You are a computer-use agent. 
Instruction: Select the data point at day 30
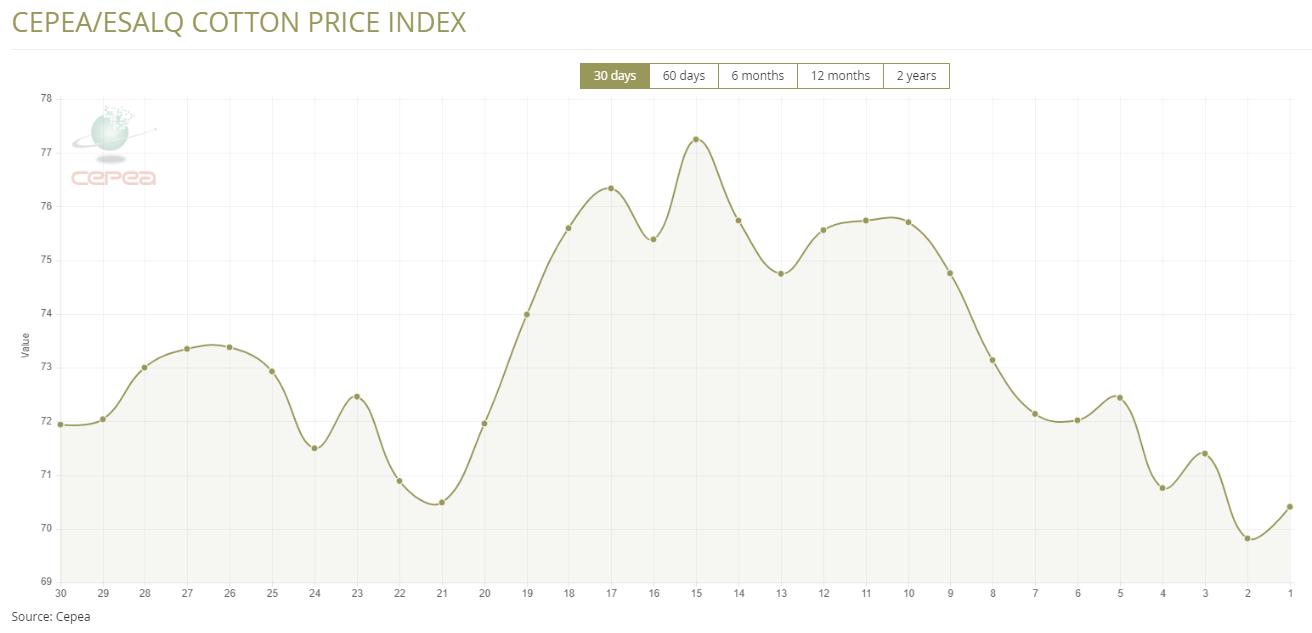61,425
